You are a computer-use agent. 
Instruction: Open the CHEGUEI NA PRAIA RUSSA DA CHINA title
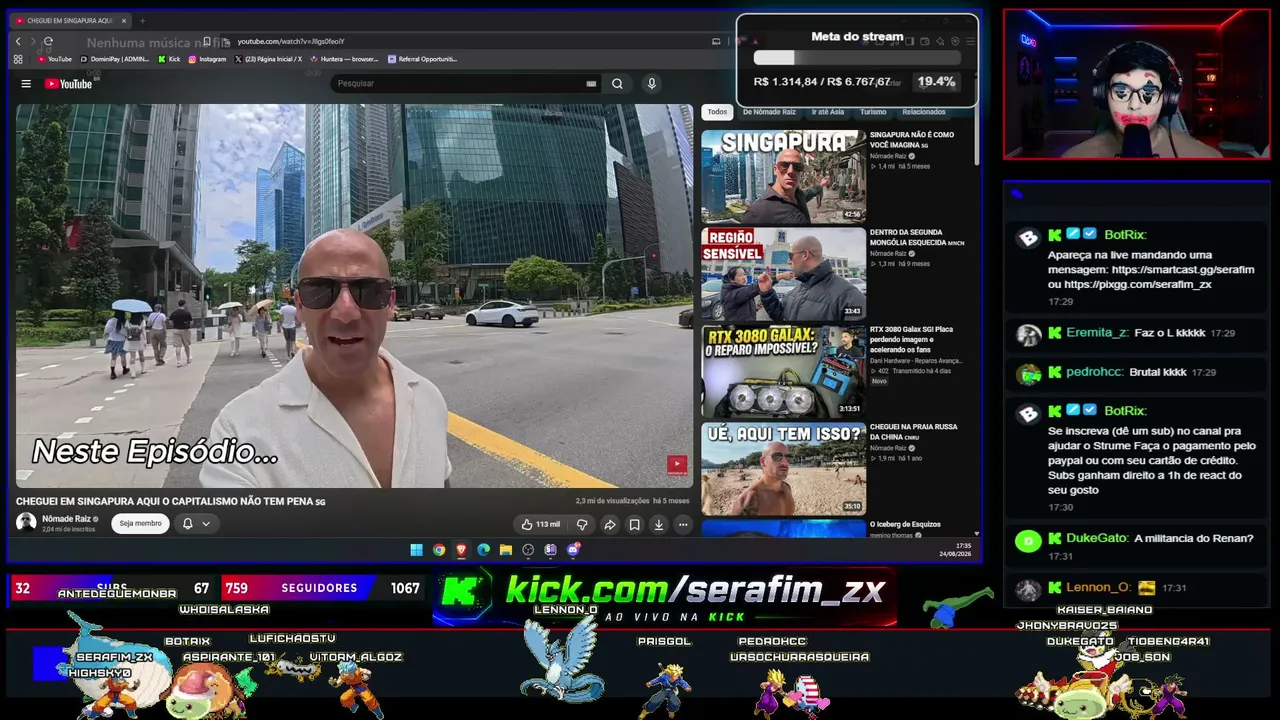[x=914, y=432]
